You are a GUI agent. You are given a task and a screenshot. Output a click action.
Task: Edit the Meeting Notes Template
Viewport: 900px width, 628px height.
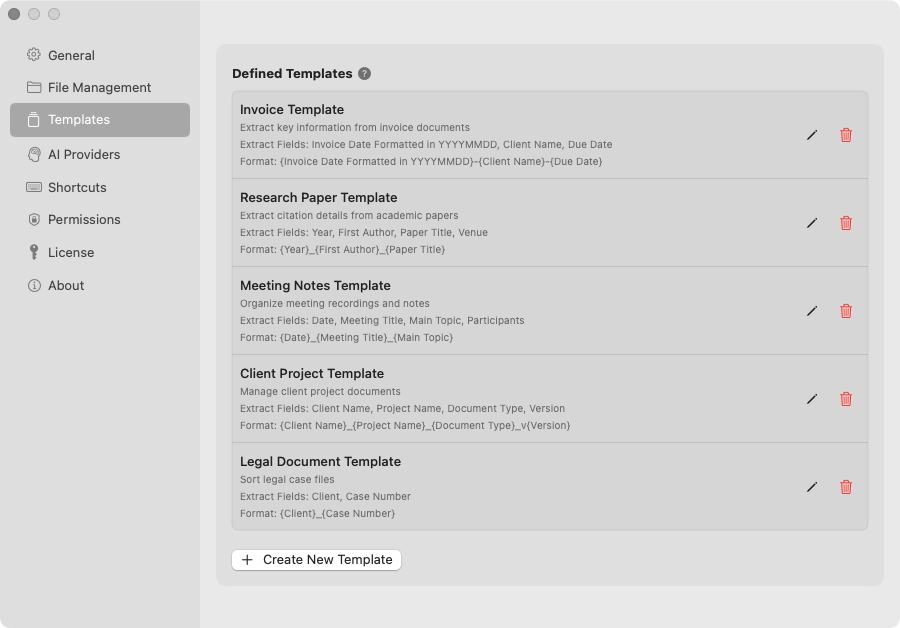[812, 311]
